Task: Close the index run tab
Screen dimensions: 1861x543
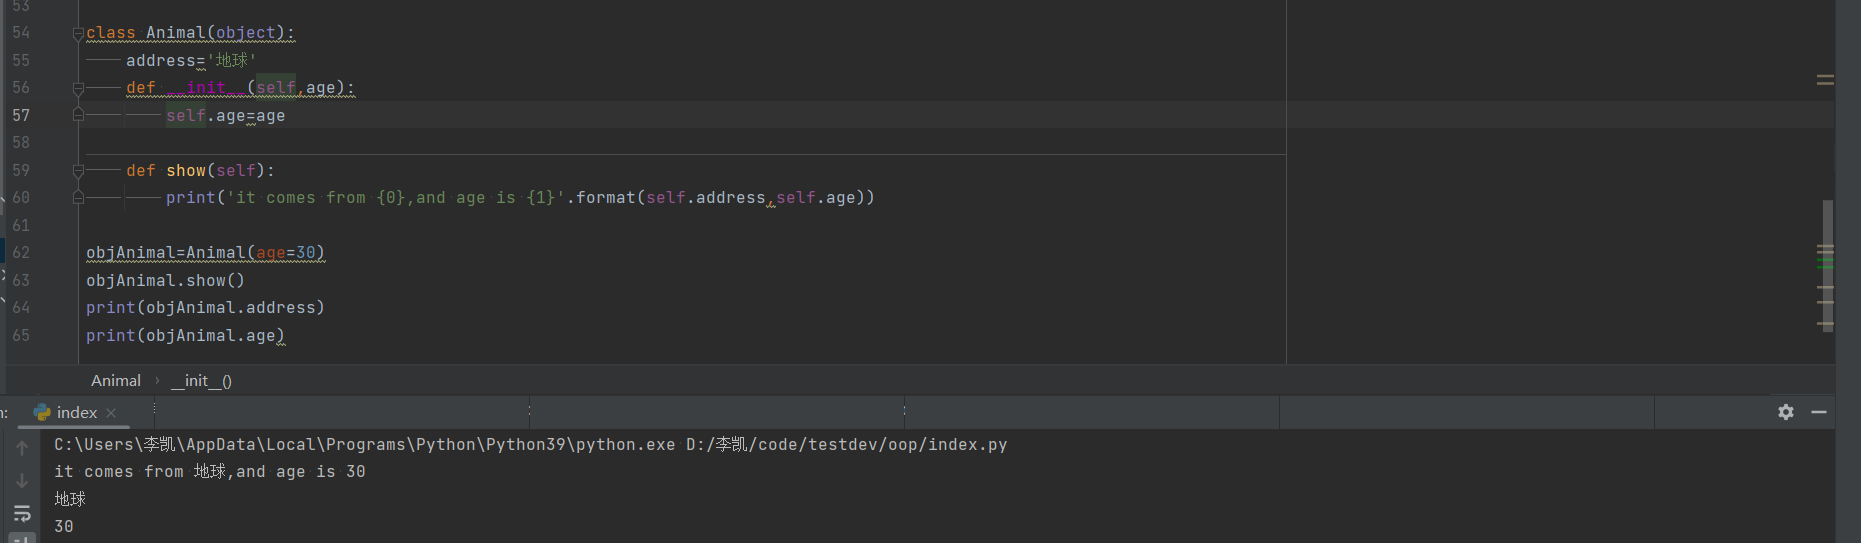Action: [111, 413]
